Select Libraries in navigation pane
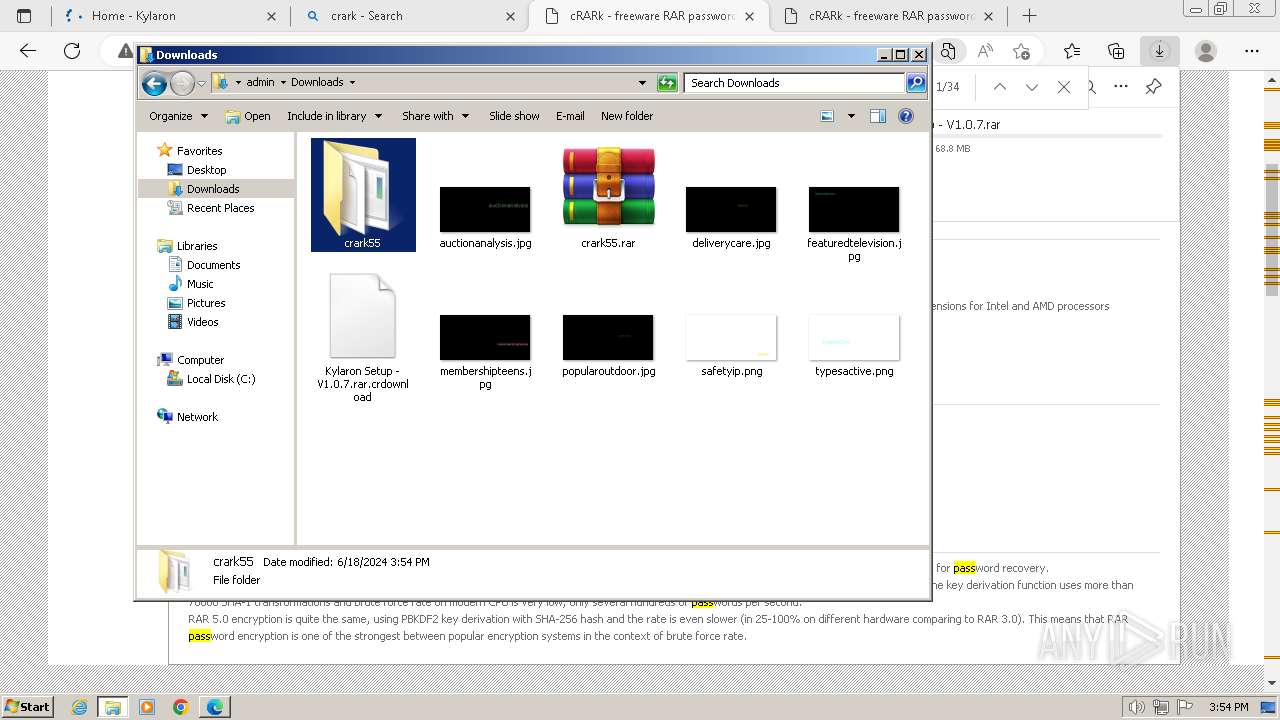 [x=197, y=246]
